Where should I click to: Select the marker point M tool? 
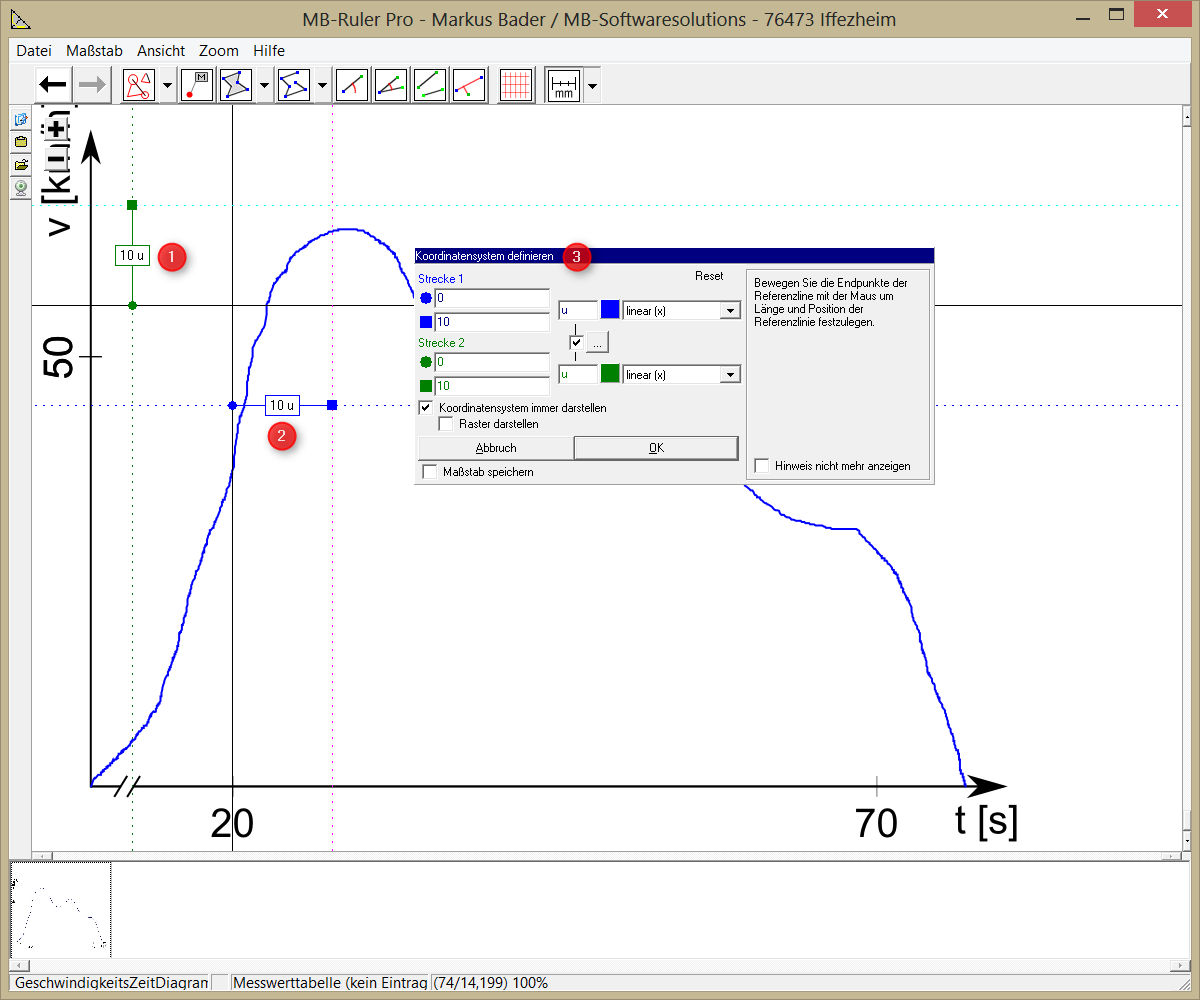197,85
